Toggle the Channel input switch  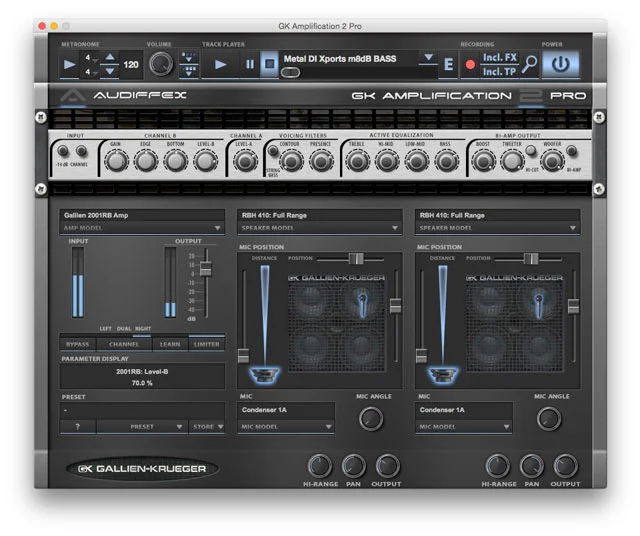(82, 151)
